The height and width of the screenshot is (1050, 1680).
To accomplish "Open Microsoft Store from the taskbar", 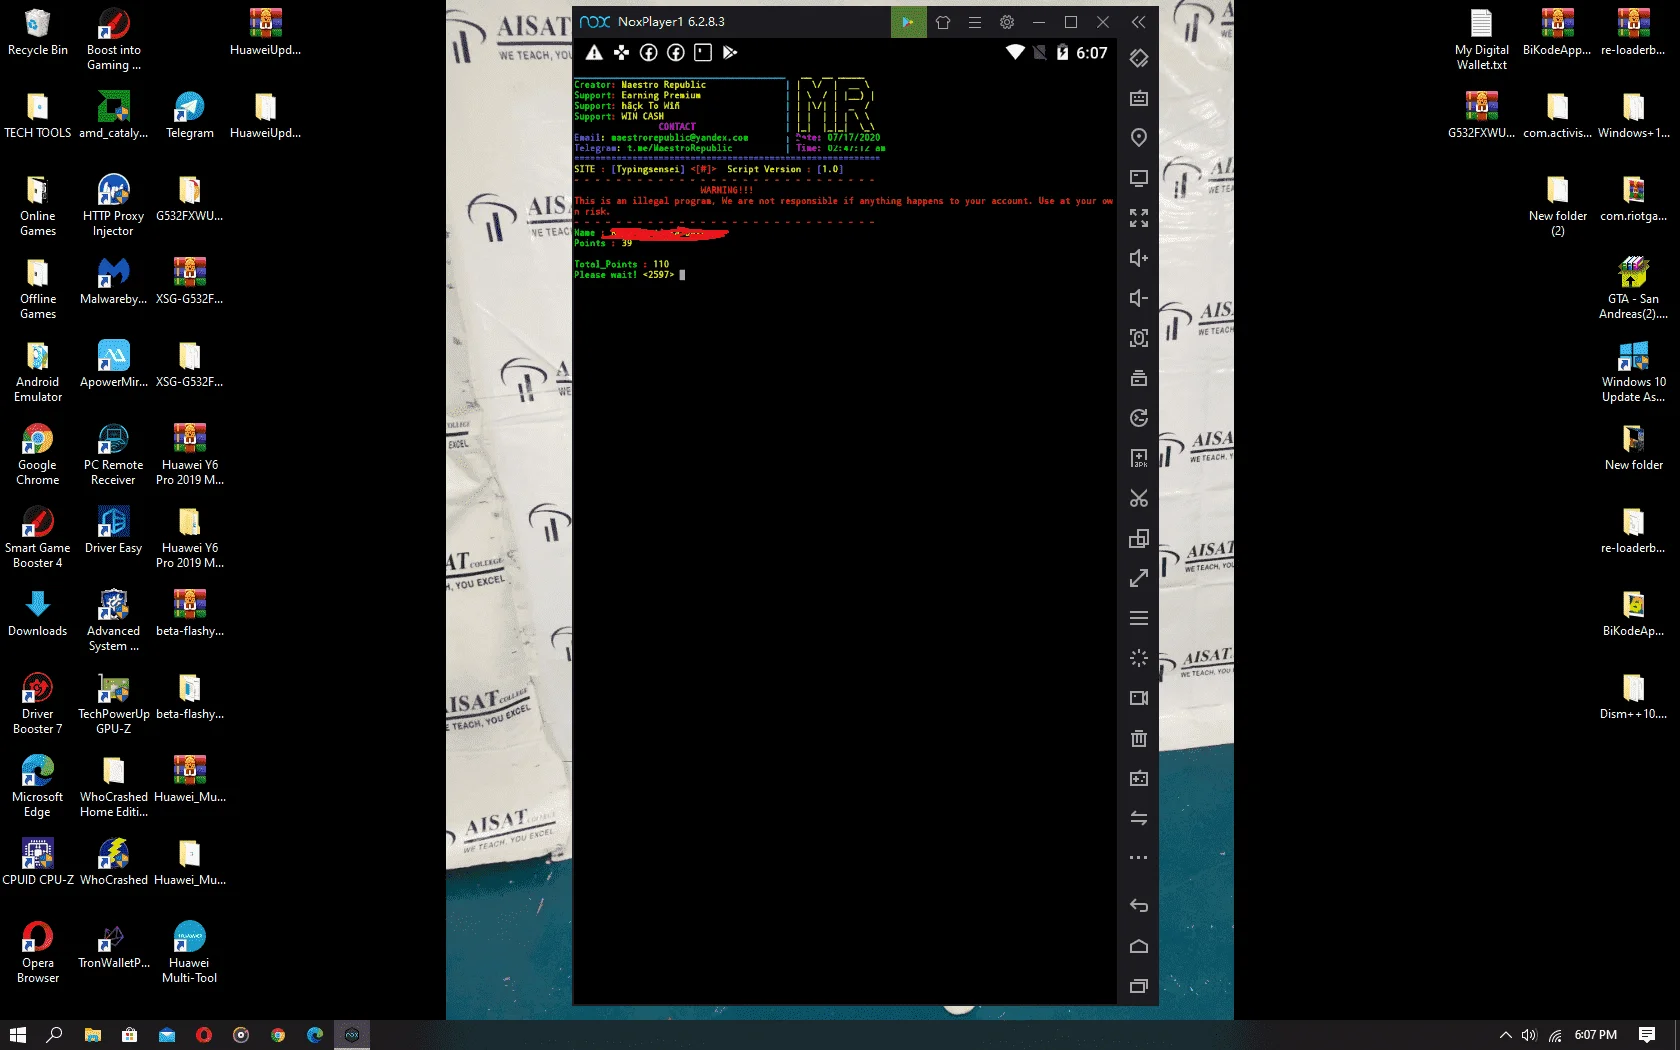I will click(x=129, y=1035).
